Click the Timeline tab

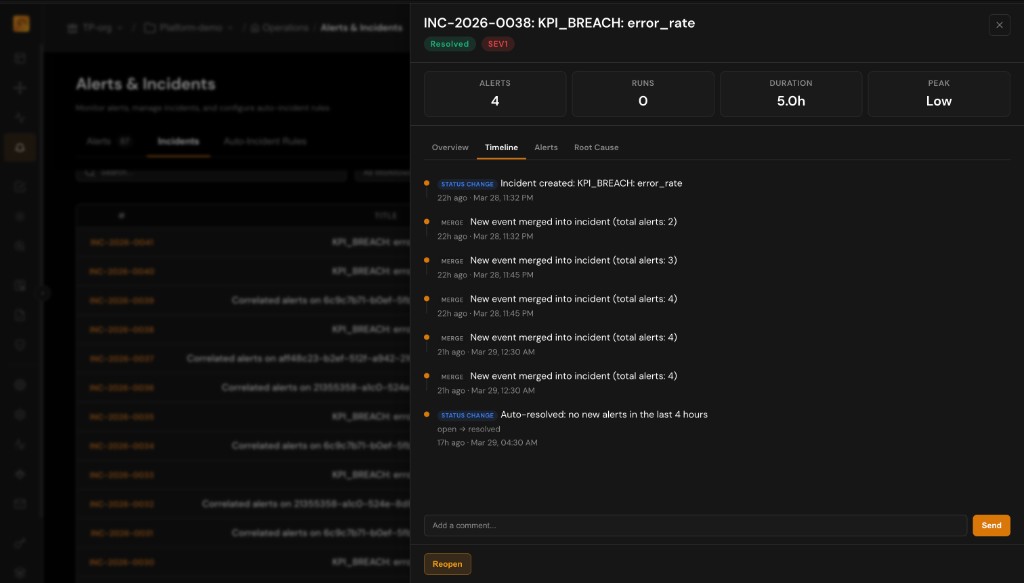click(502, 147)
